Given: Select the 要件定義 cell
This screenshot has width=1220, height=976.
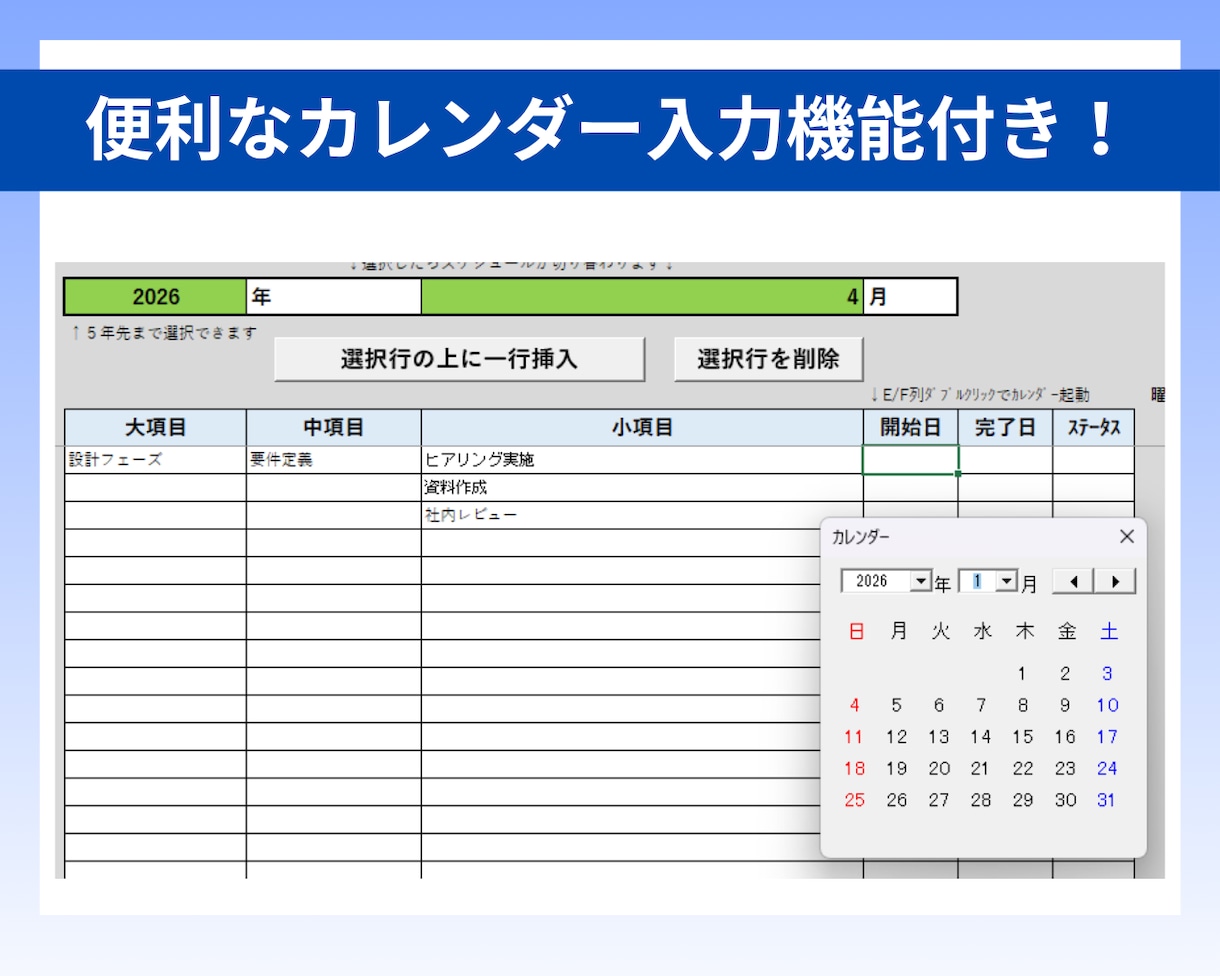Looking at the screenshot, I should (334, 460).
